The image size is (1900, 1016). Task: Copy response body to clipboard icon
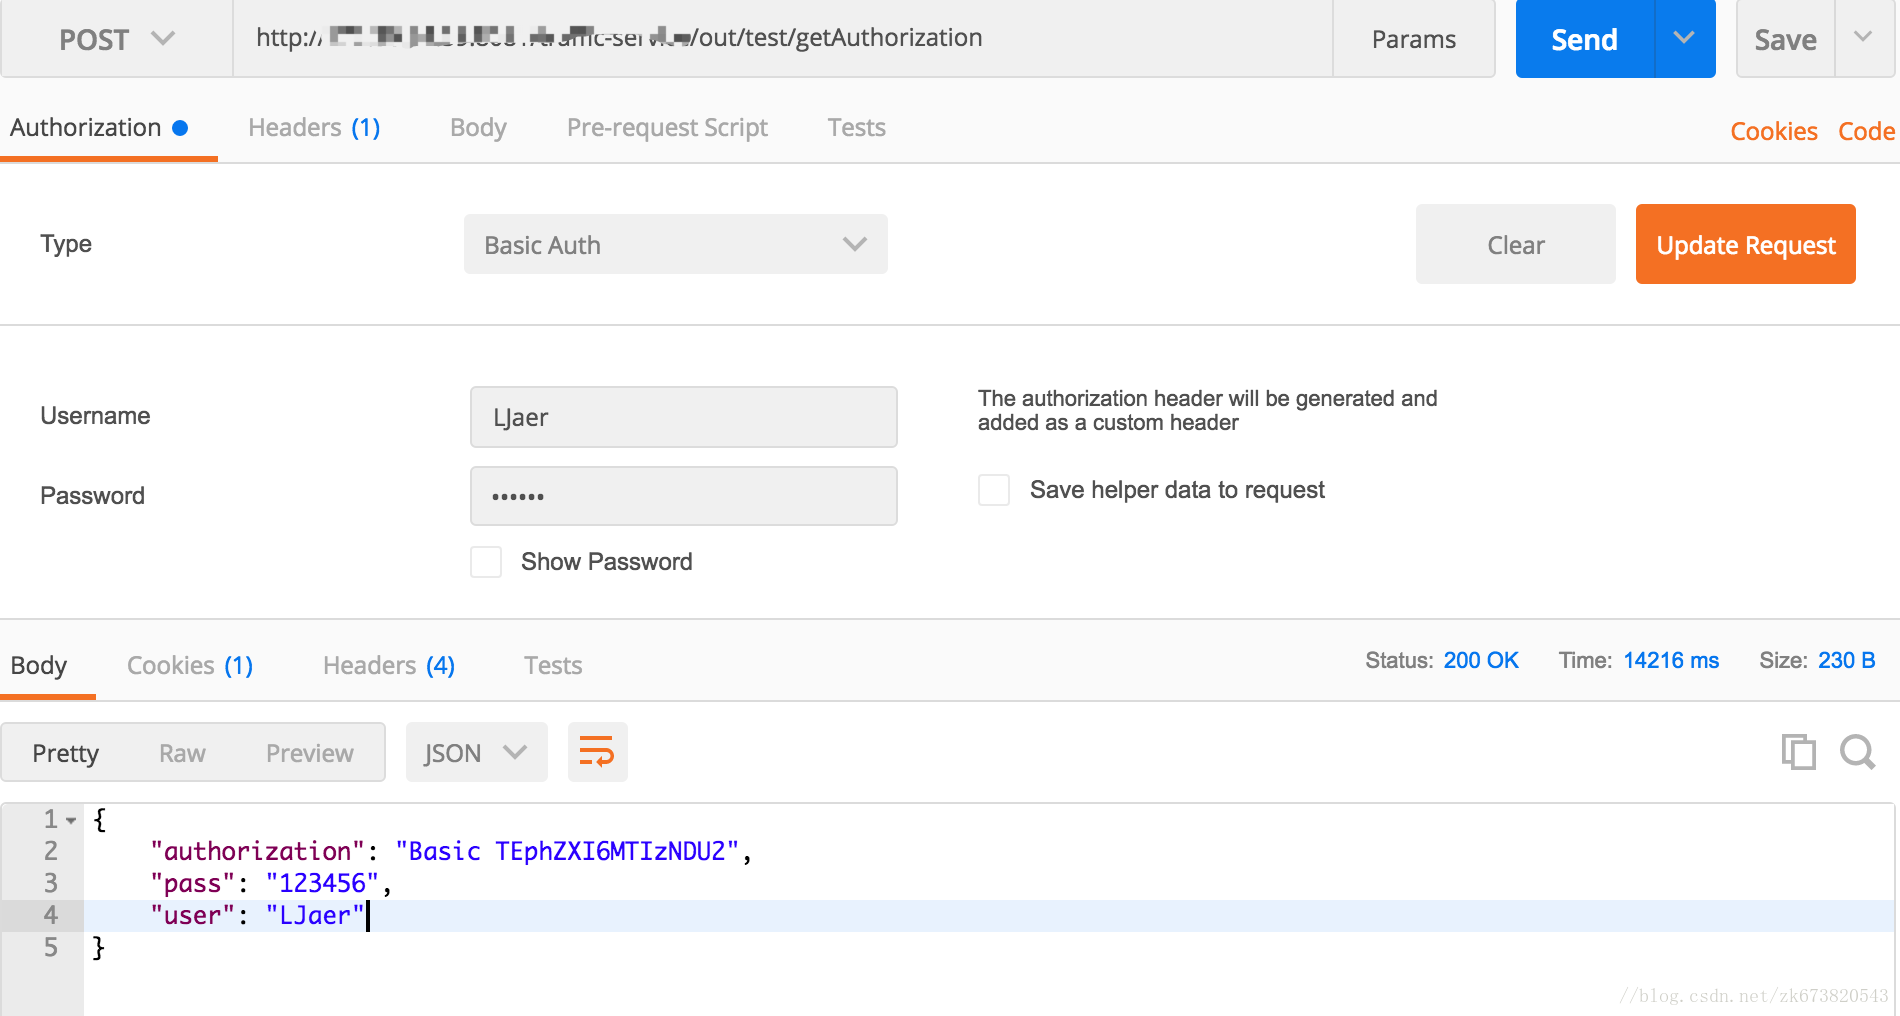[1798, 752]
